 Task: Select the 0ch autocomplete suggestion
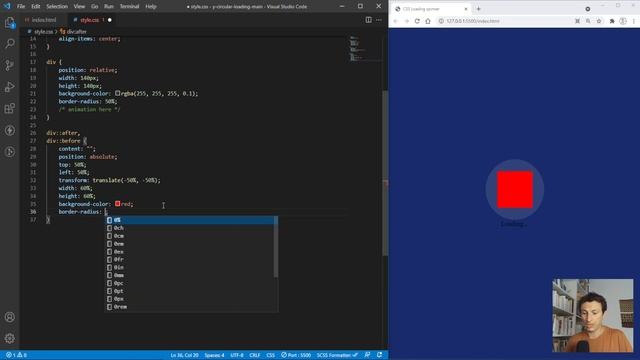pyautogui.click(x=190, y=228)
